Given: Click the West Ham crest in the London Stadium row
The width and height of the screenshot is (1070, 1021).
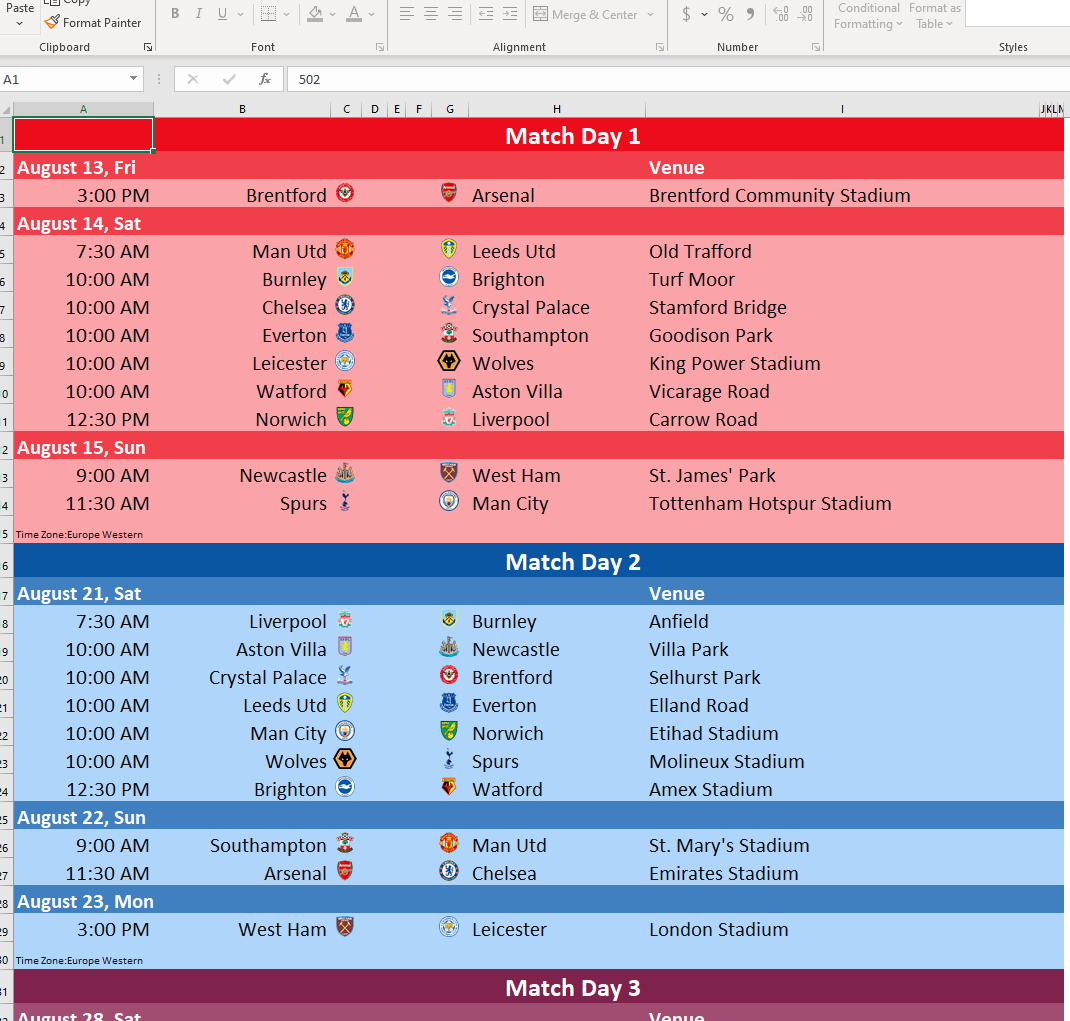Looking at the screenshot, I should coord(345,927).
